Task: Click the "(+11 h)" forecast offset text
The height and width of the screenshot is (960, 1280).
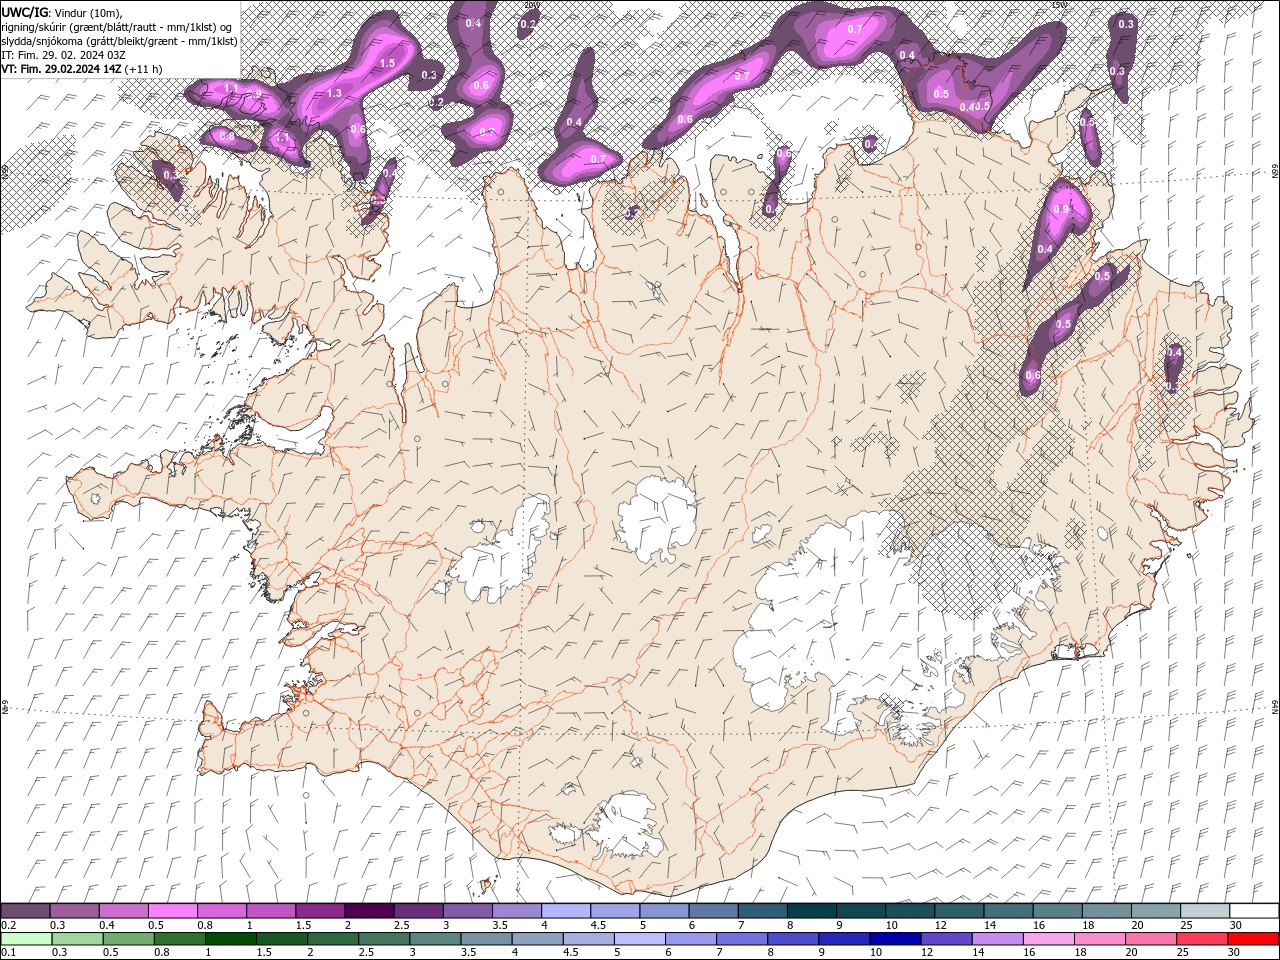Action: pyautogui.click(x=144, y=69)
